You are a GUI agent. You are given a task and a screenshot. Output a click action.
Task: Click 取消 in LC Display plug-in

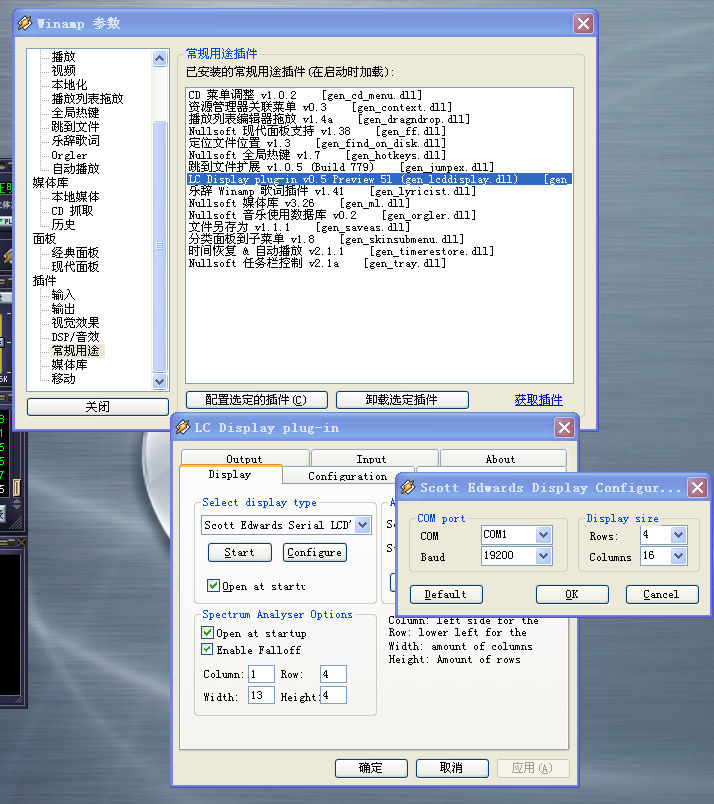(452, 768)
